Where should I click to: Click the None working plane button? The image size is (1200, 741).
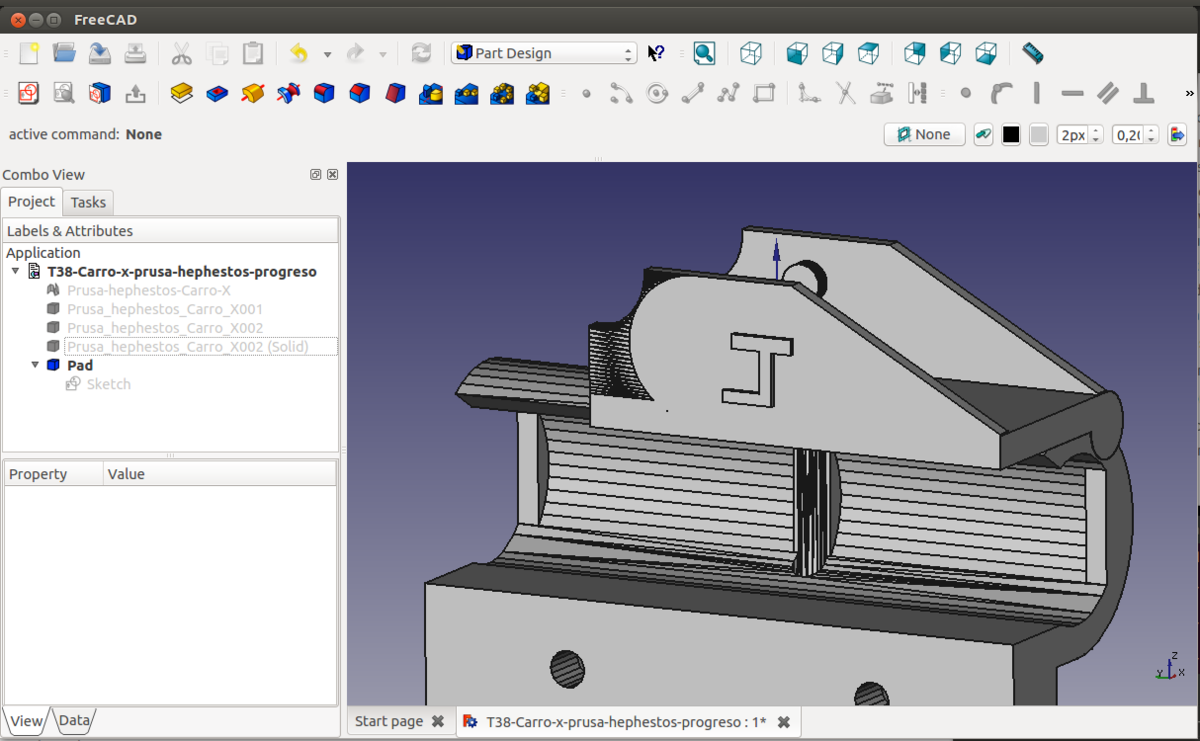924,134
